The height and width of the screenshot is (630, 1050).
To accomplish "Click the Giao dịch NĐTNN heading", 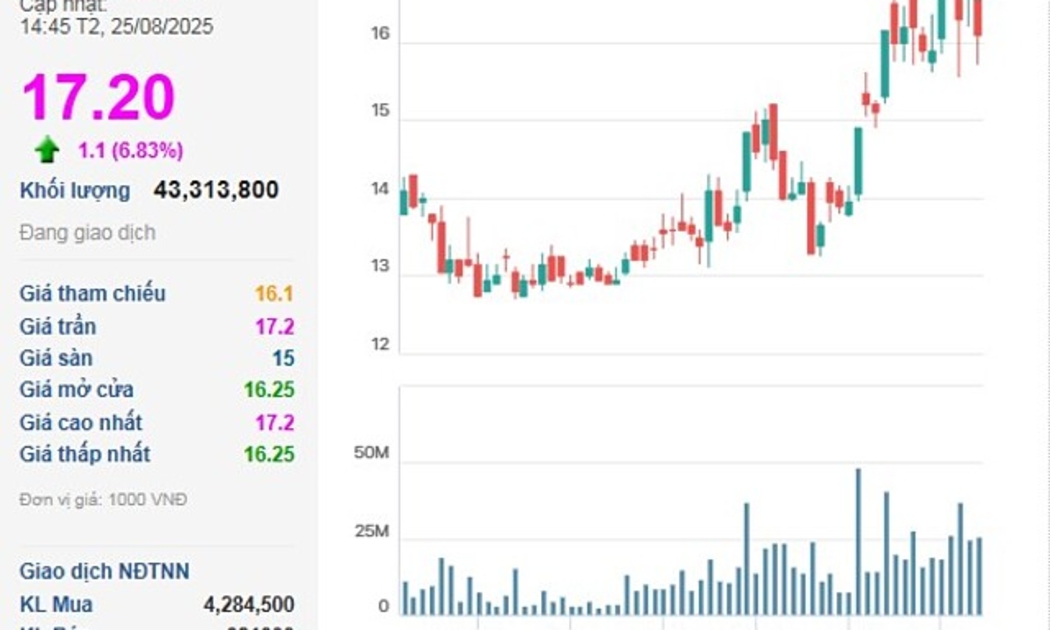I will tap(104, 572).
